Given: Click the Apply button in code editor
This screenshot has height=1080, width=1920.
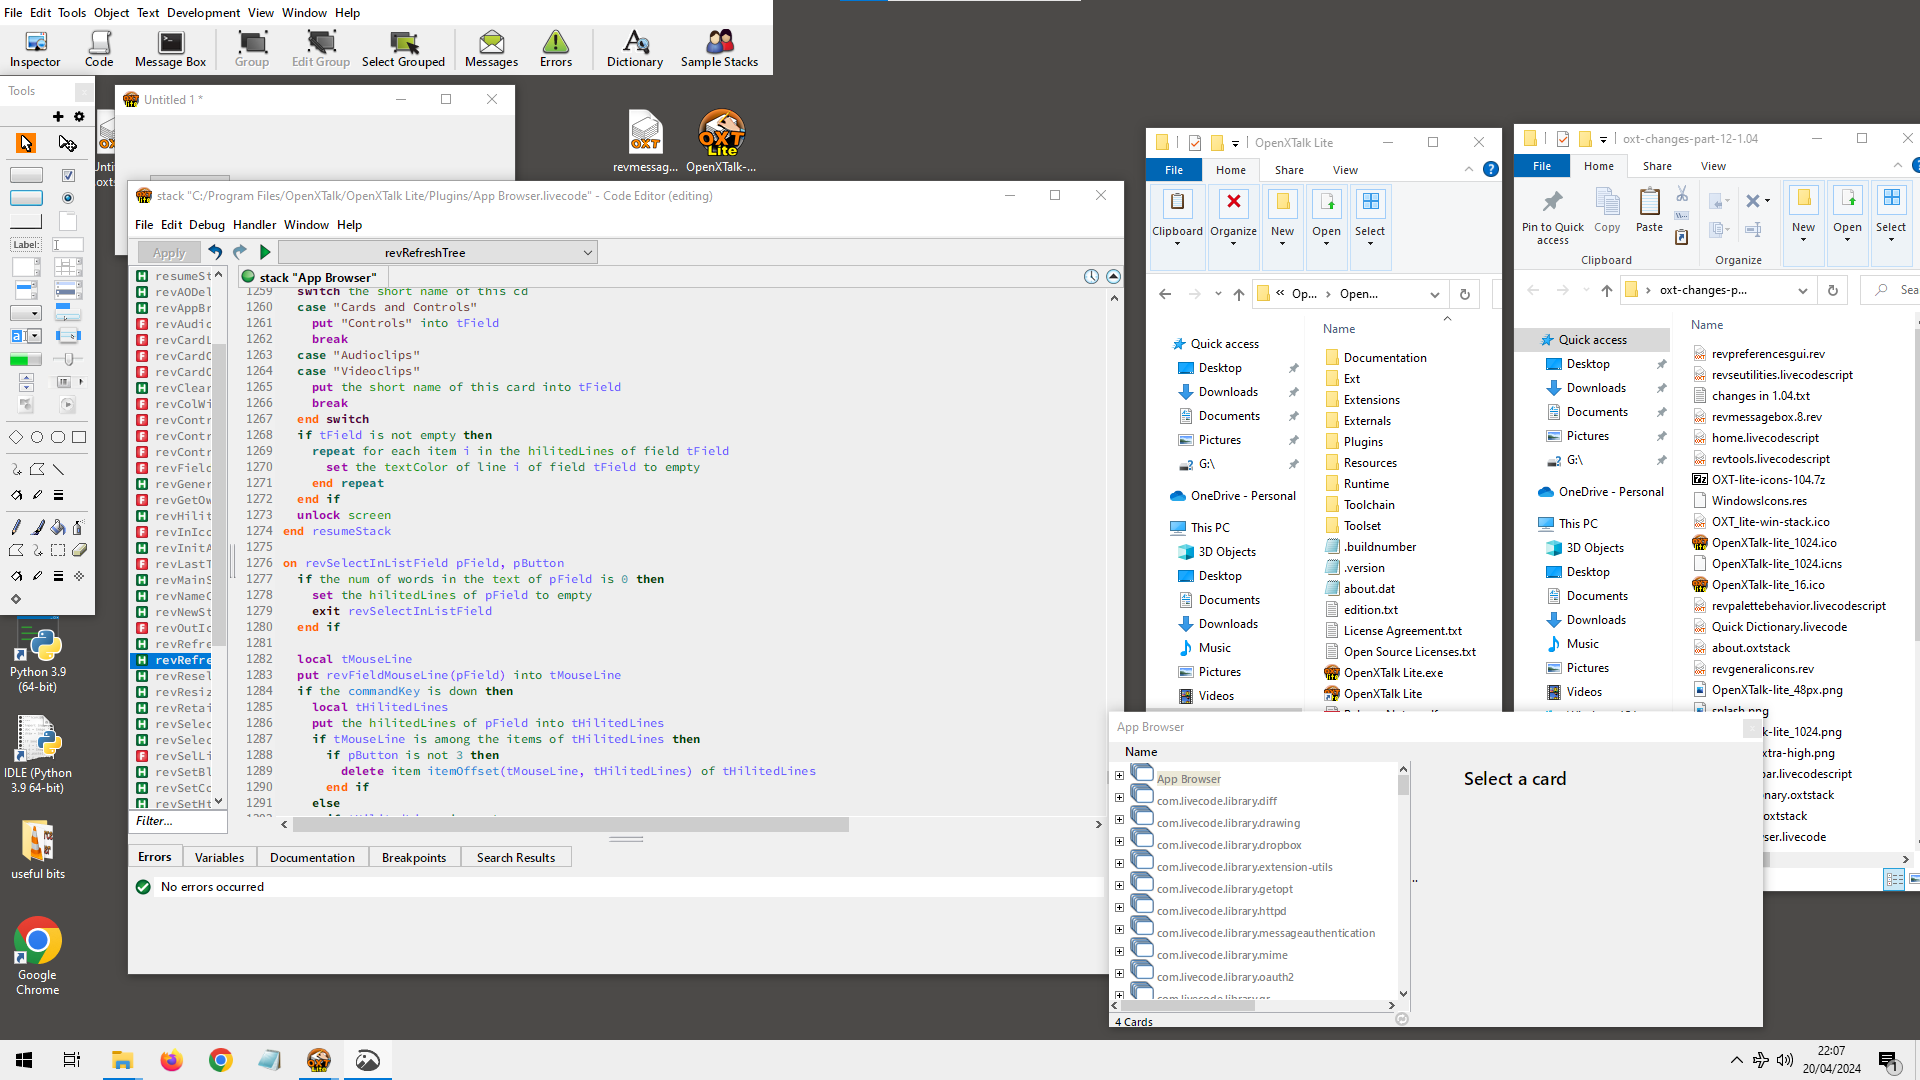Looking at the screenshot, I should point(169,252).
